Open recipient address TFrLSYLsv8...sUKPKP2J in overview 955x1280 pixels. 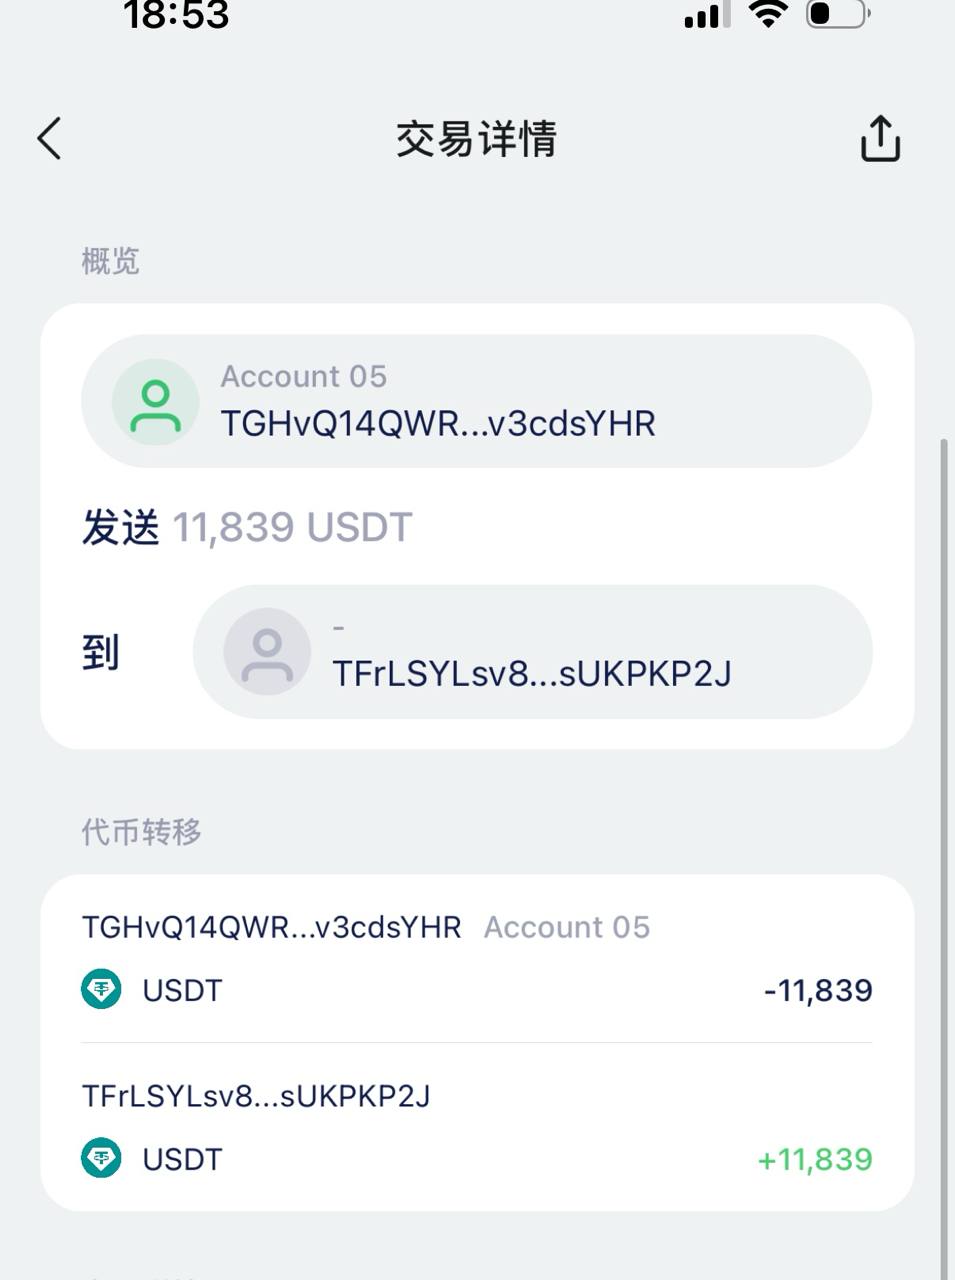click(531, 674)
